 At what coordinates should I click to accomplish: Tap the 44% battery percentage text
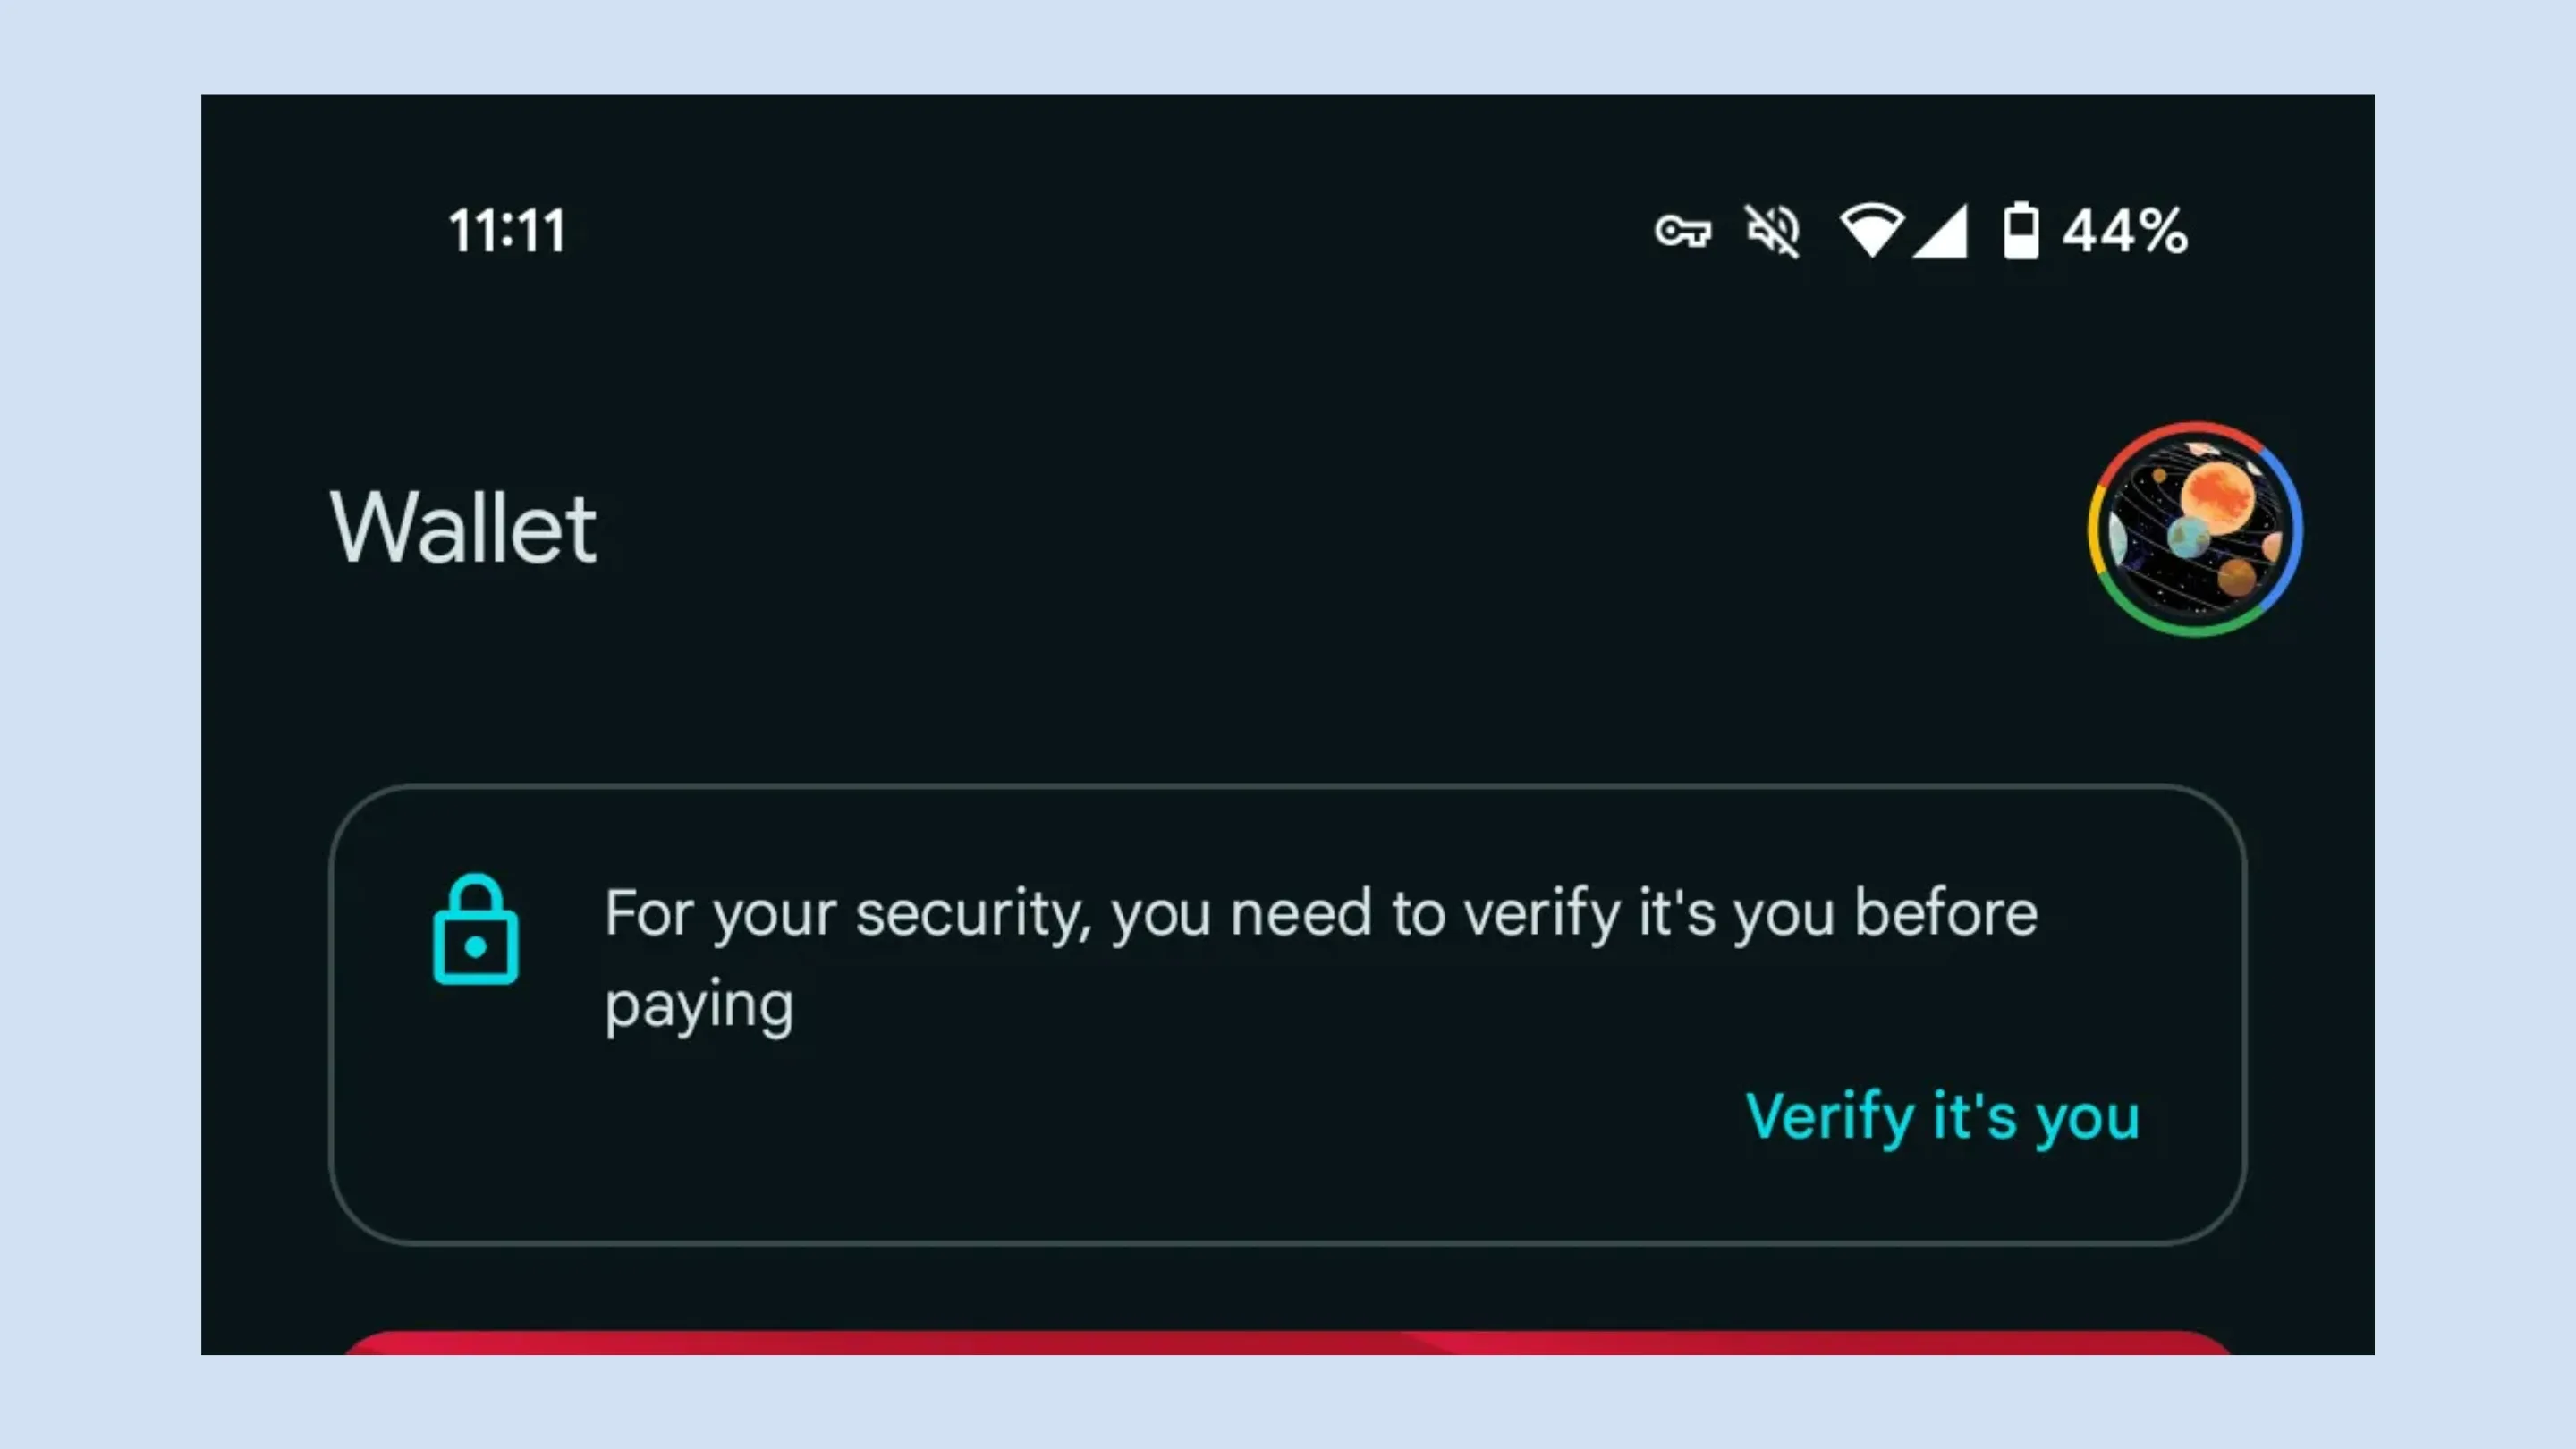[x=2125, y=231]
